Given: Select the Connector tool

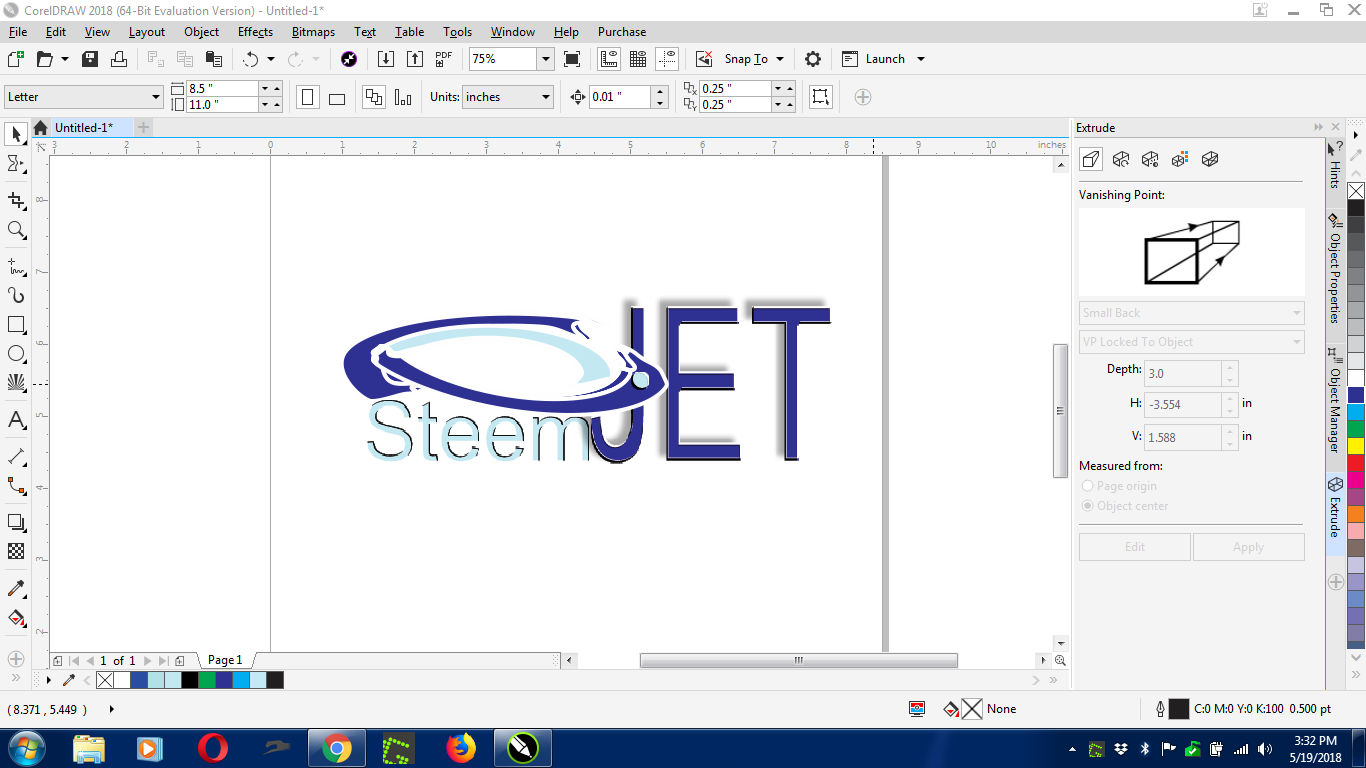Looking at the screenshot, I should [x=16, y=486].
